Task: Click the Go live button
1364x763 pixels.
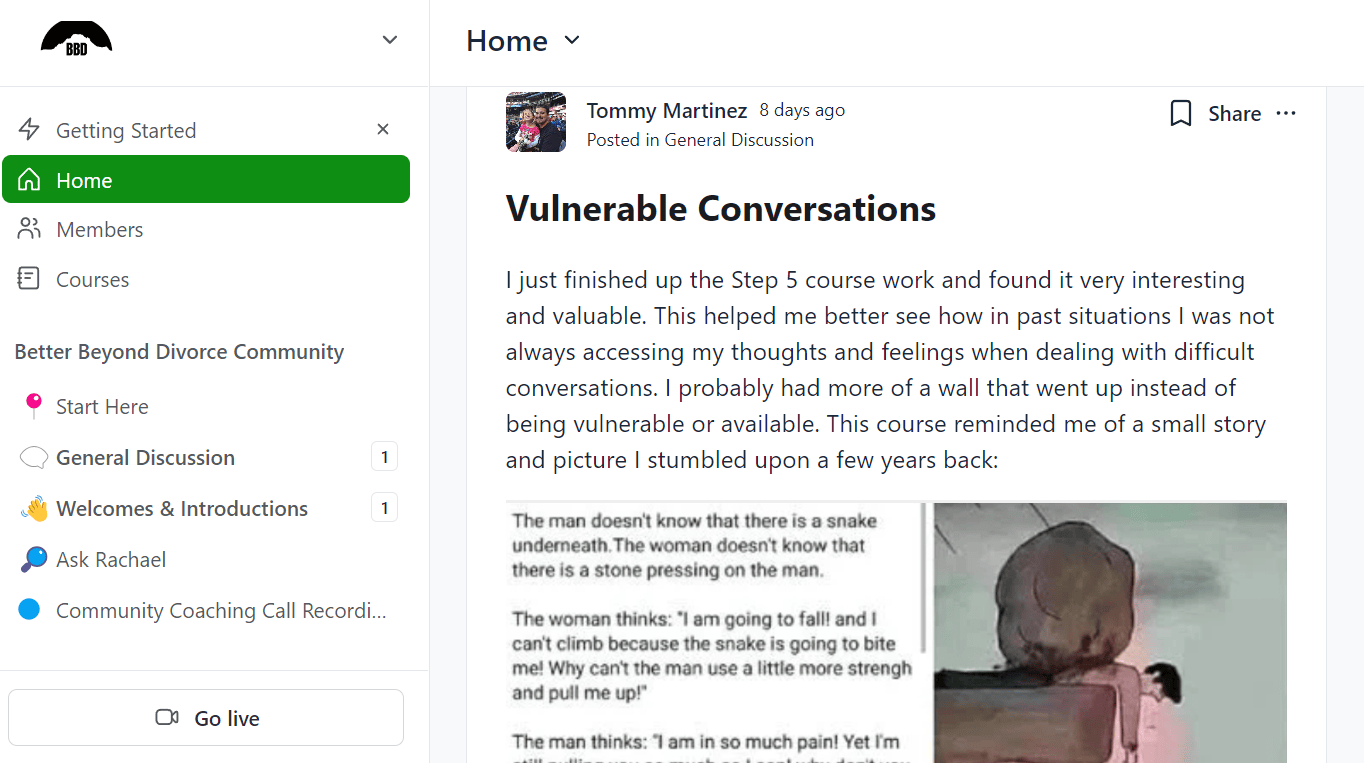Action: click(x=206, y=718)
